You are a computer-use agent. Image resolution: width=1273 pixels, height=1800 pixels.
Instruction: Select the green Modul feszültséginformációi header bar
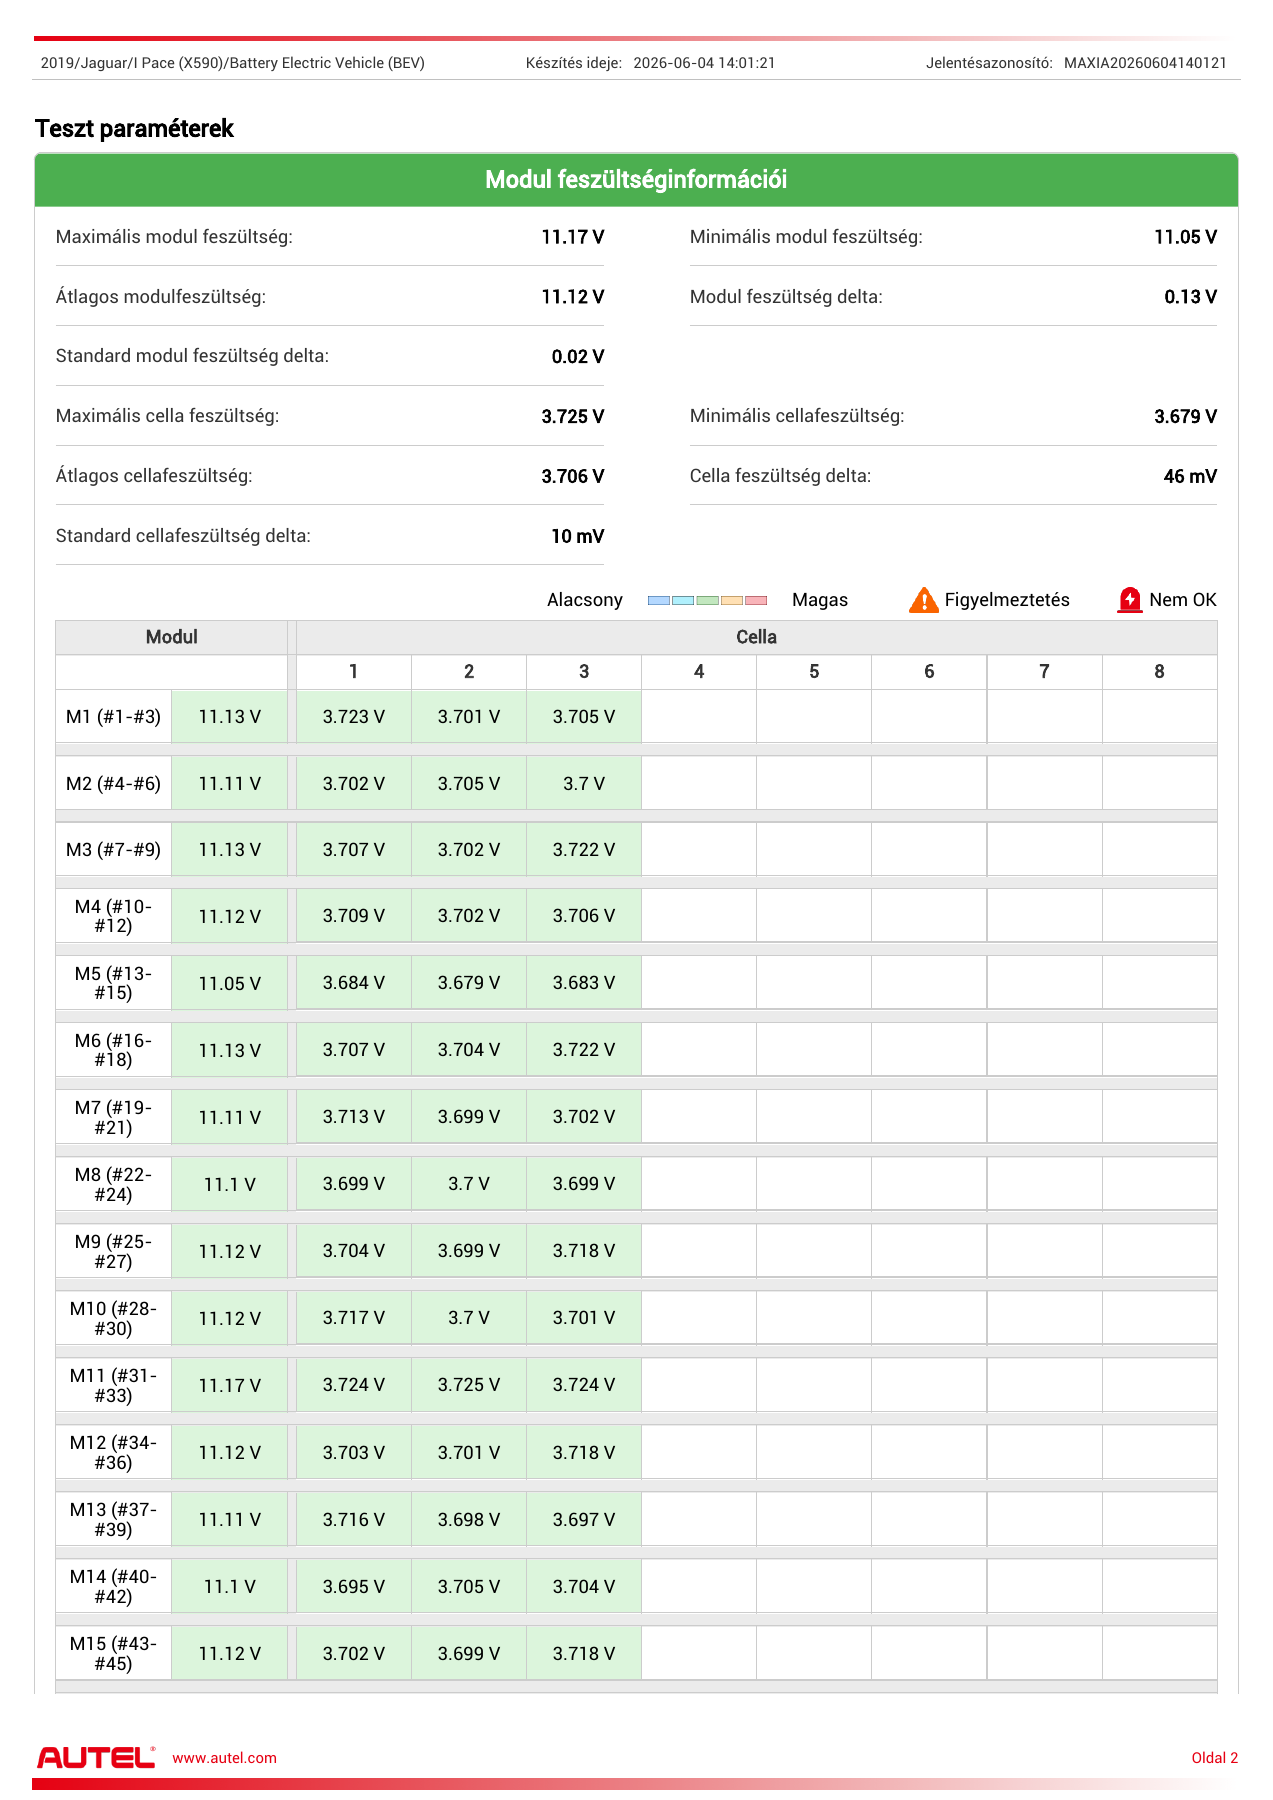point(636,180)
